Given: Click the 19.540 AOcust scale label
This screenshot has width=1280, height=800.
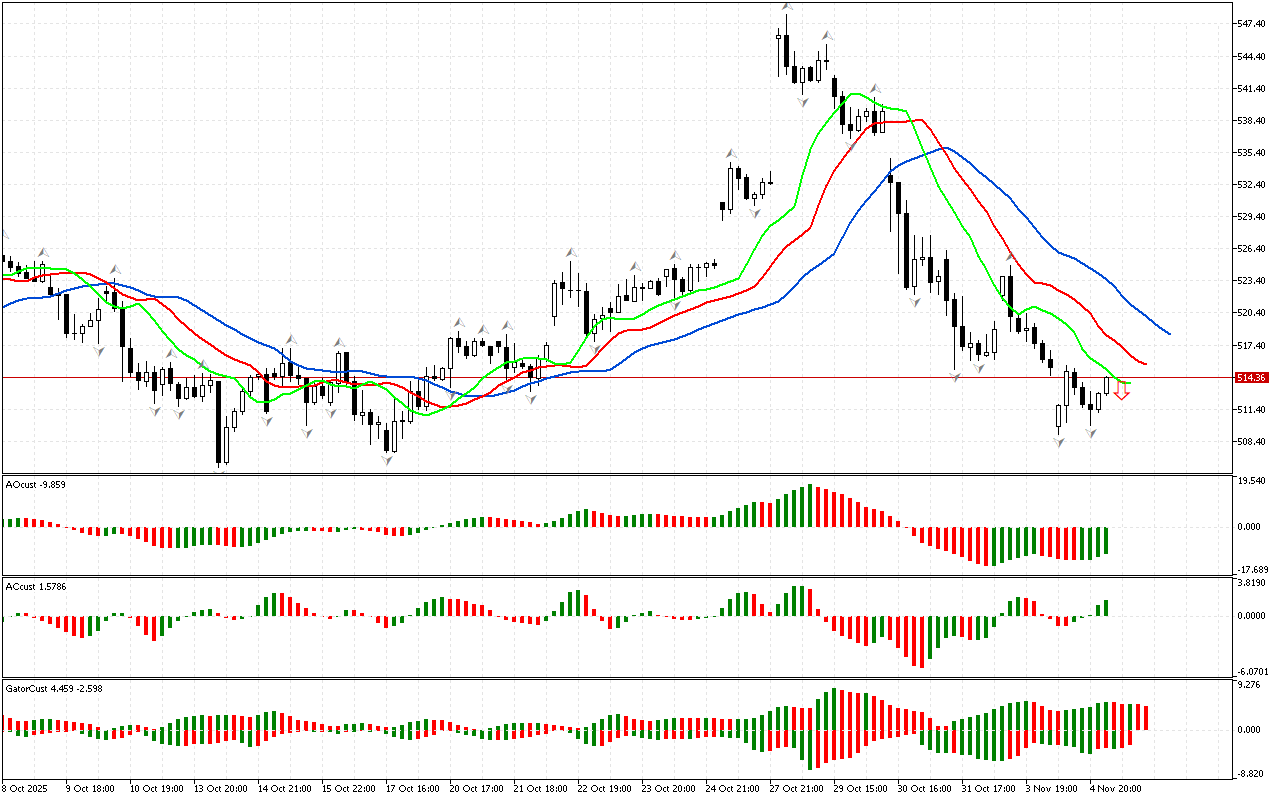Looking at the screenshot, I should (1251, 482).
